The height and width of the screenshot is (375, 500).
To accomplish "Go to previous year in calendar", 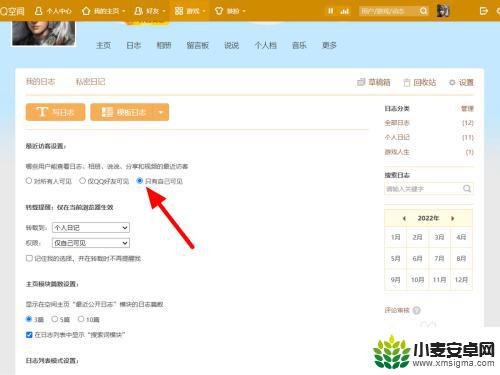I will [404, 219].
